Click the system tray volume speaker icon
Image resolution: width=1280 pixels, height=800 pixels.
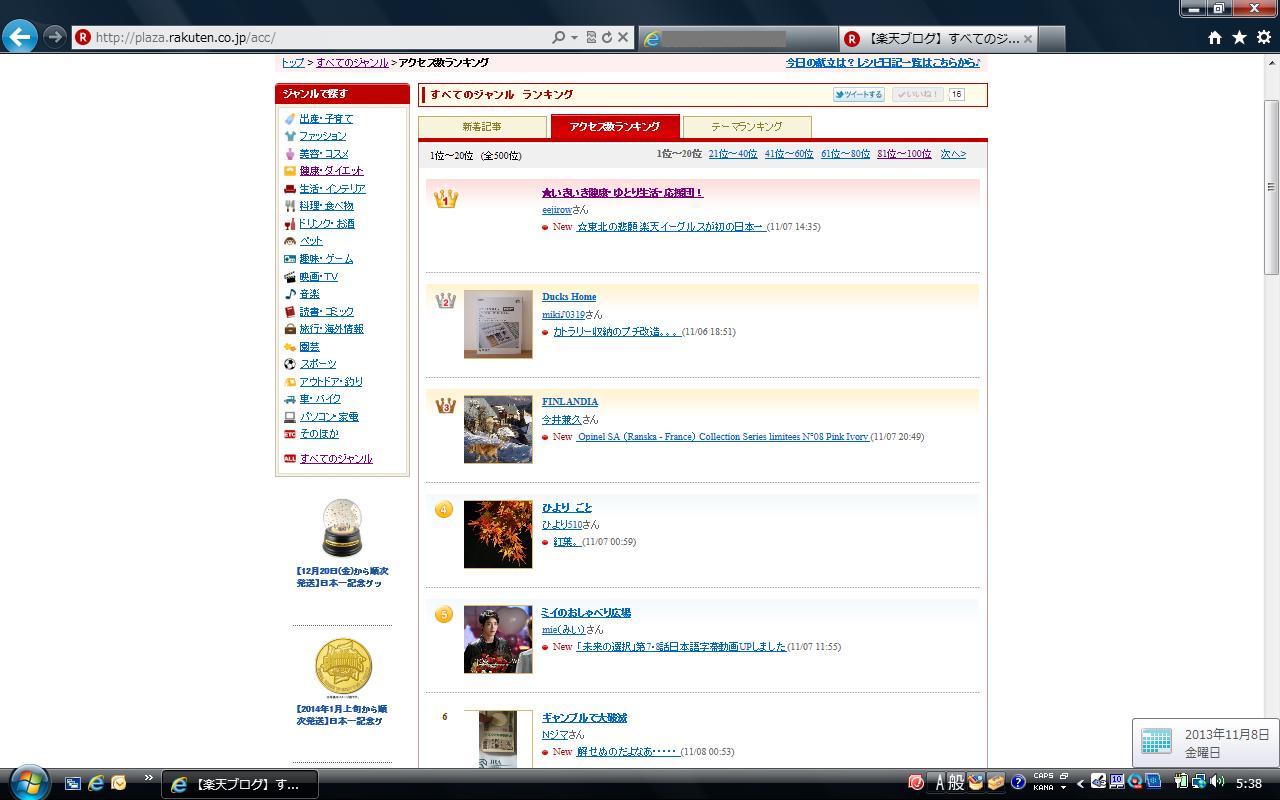pyautogui.click(x=1217, y=782)
